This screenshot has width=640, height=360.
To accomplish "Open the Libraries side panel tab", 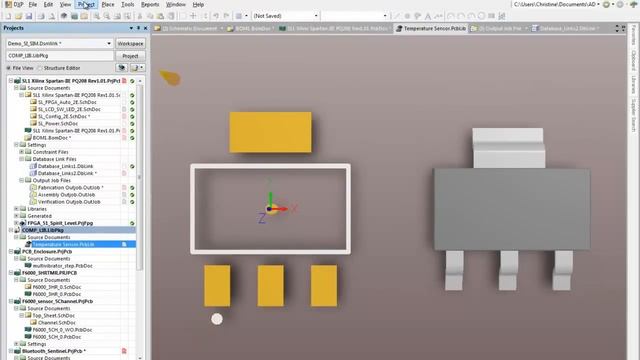I will click(x=633, y=85).
